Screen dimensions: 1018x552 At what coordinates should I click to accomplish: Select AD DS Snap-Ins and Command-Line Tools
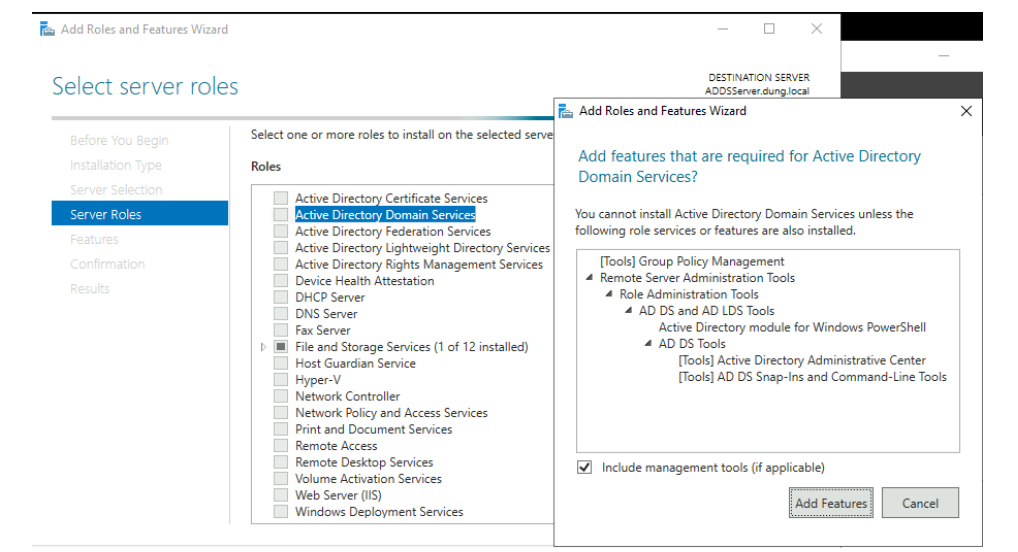812,377
